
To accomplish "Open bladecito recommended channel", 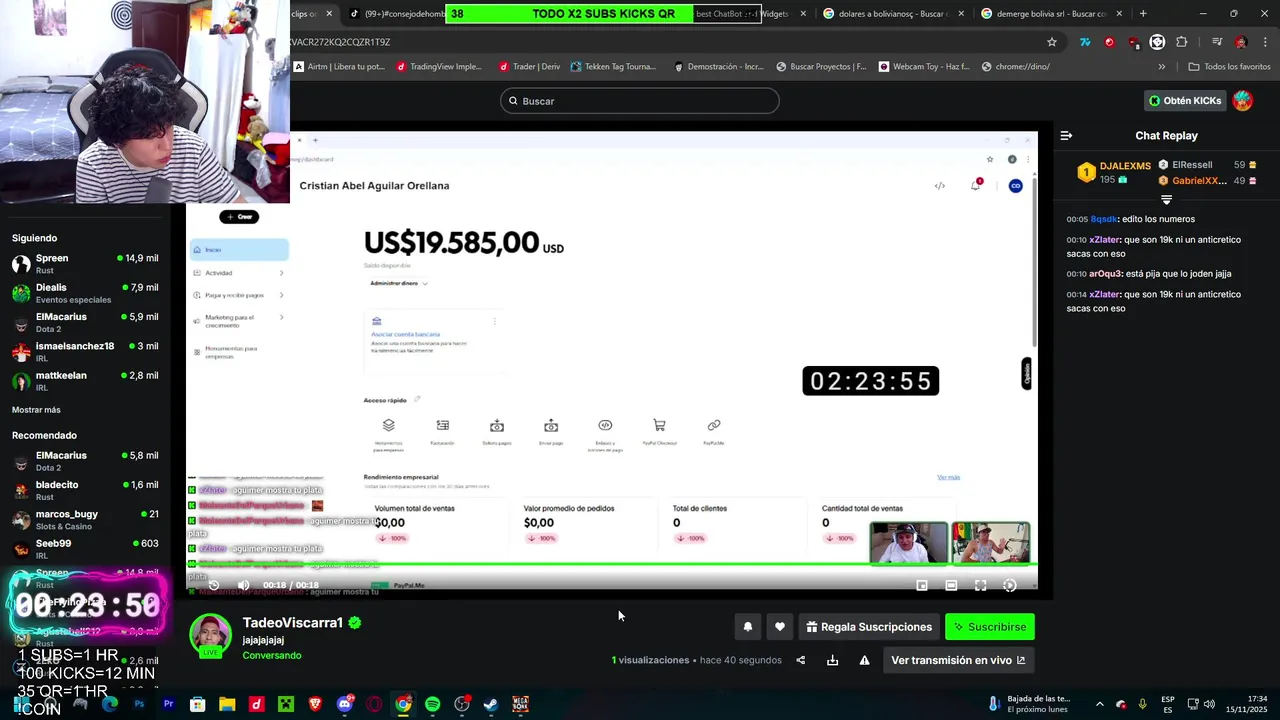I will tap(85, 490).
